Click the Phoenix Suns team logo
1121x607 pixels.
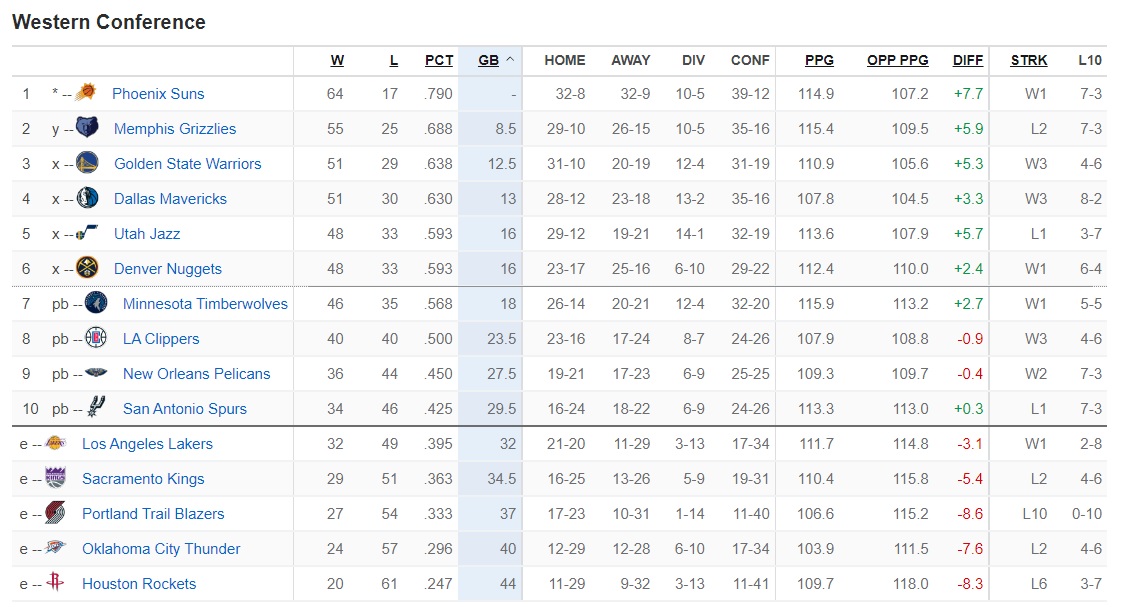[x=86, y=93]
